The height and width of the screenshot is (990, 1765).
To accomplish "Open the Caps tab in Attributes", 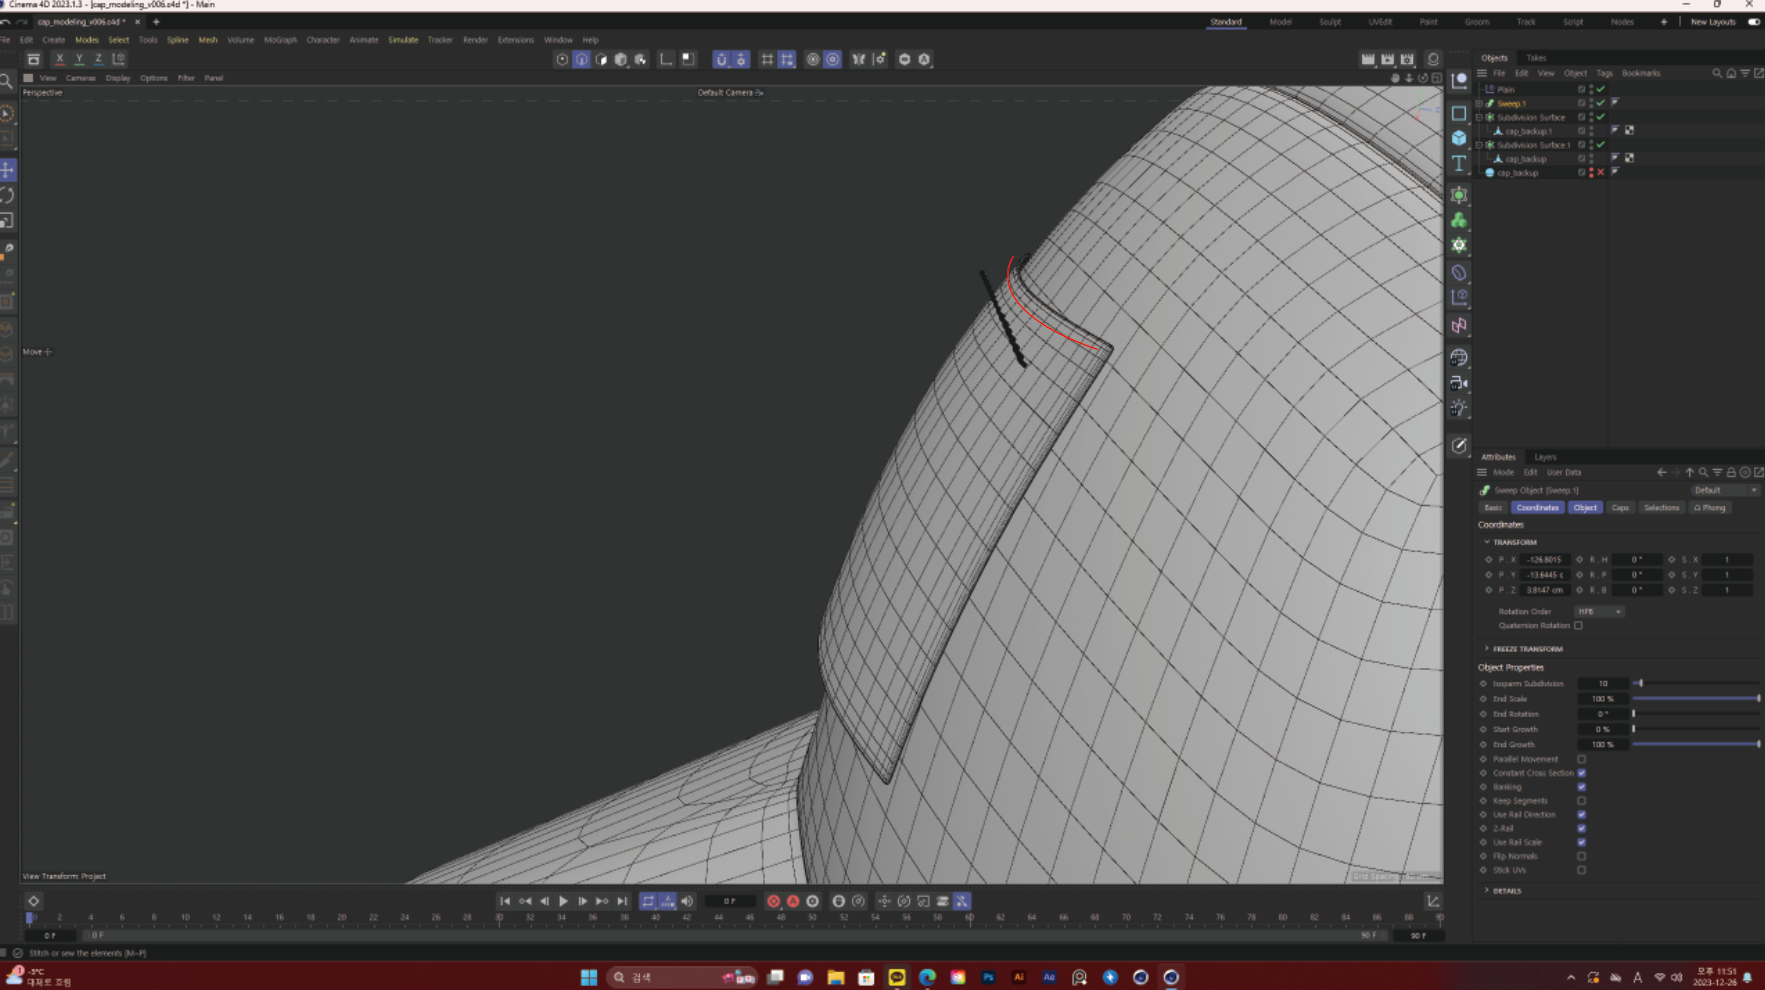I will pos(1620,508).
